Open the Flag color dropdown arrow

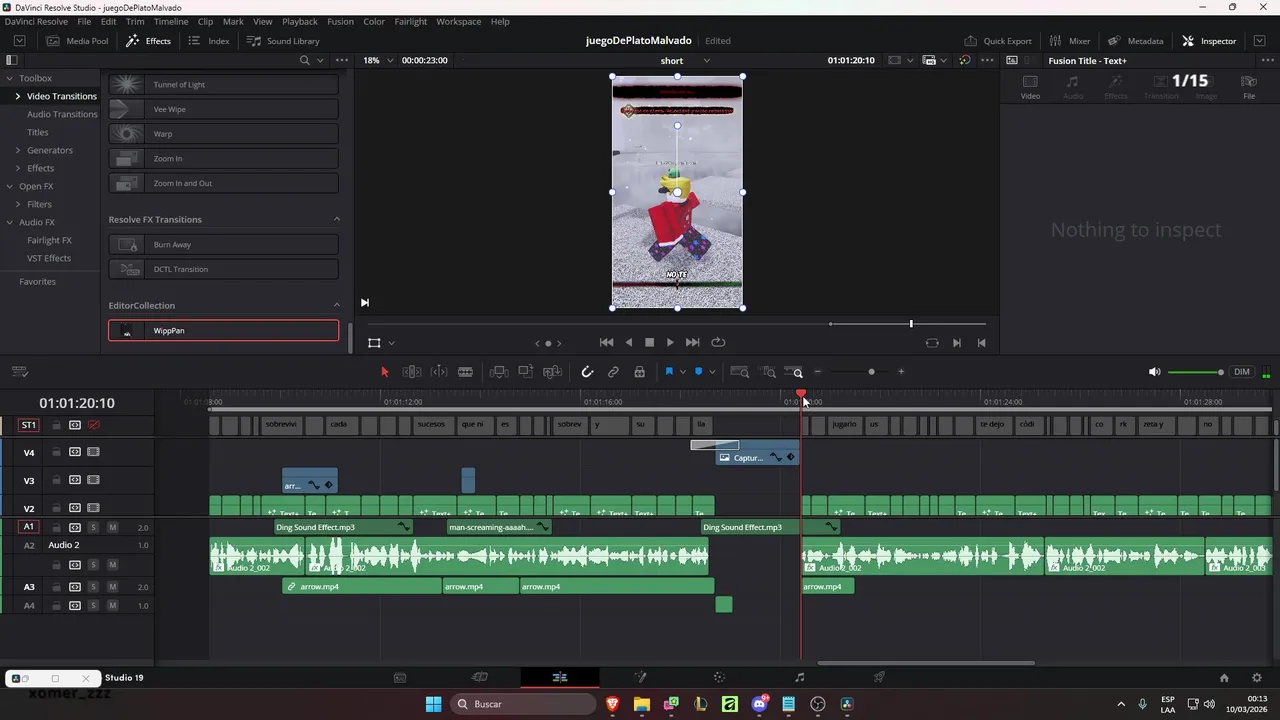click(x=683, y=372)
